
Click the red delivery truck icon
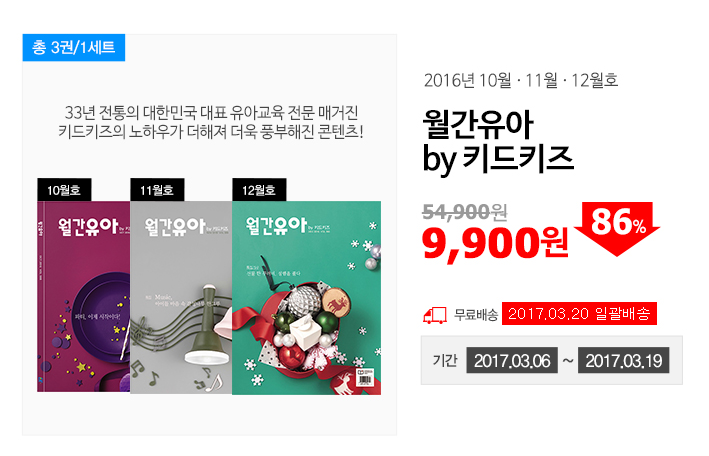pyautogui.click(x=435, y=315)
